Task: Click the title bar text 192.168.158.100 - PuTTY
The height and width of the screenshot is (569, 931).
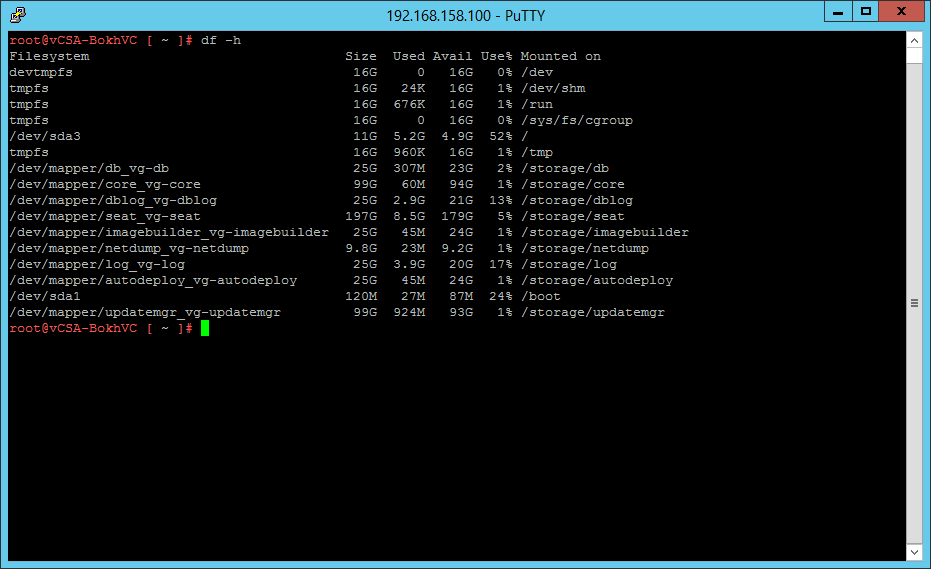Action: 465,15
